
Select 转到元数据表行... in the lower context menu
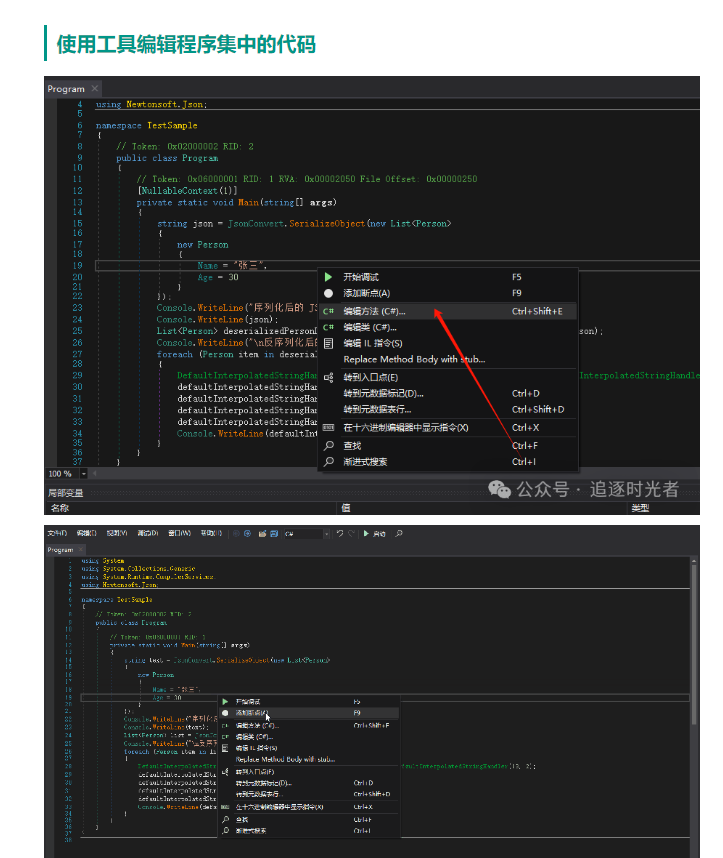(x=310, y=794)
